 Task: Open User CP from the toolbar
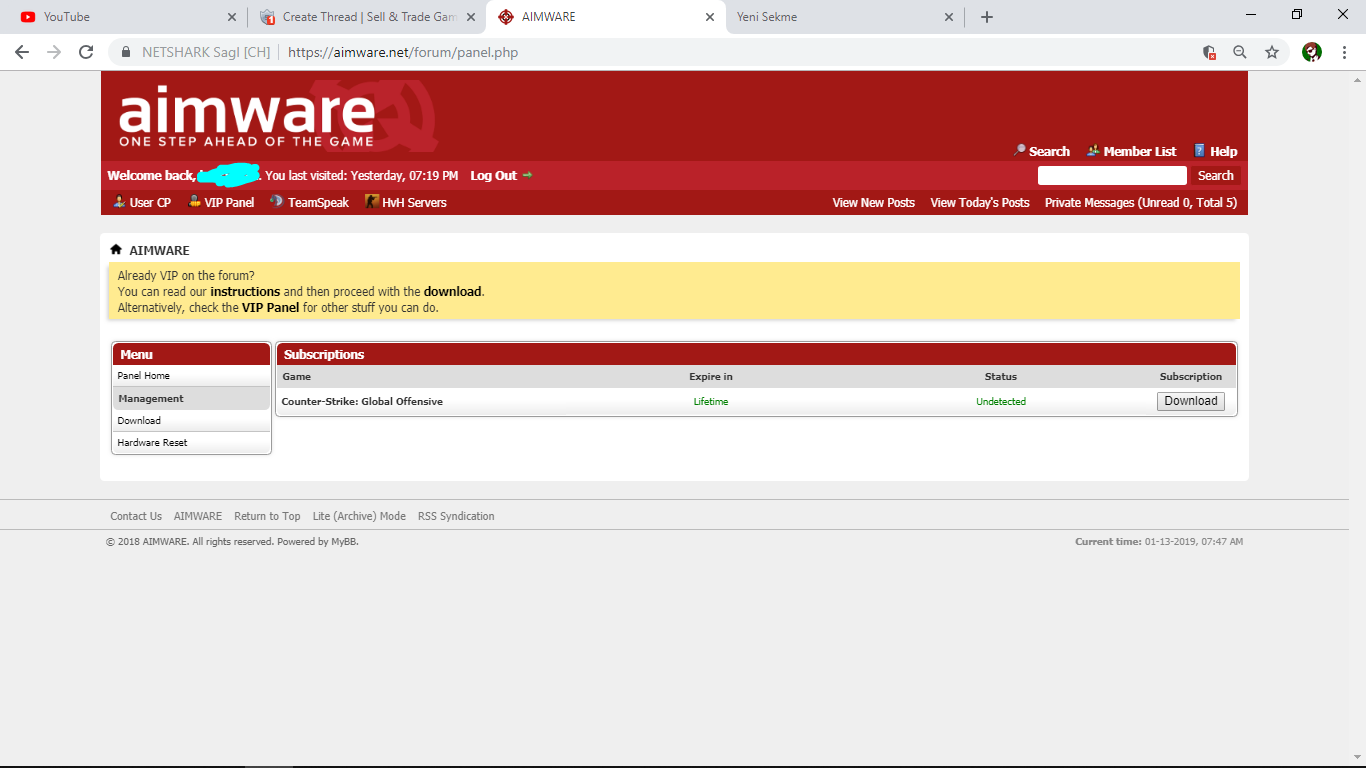click(x=141, y=202)
